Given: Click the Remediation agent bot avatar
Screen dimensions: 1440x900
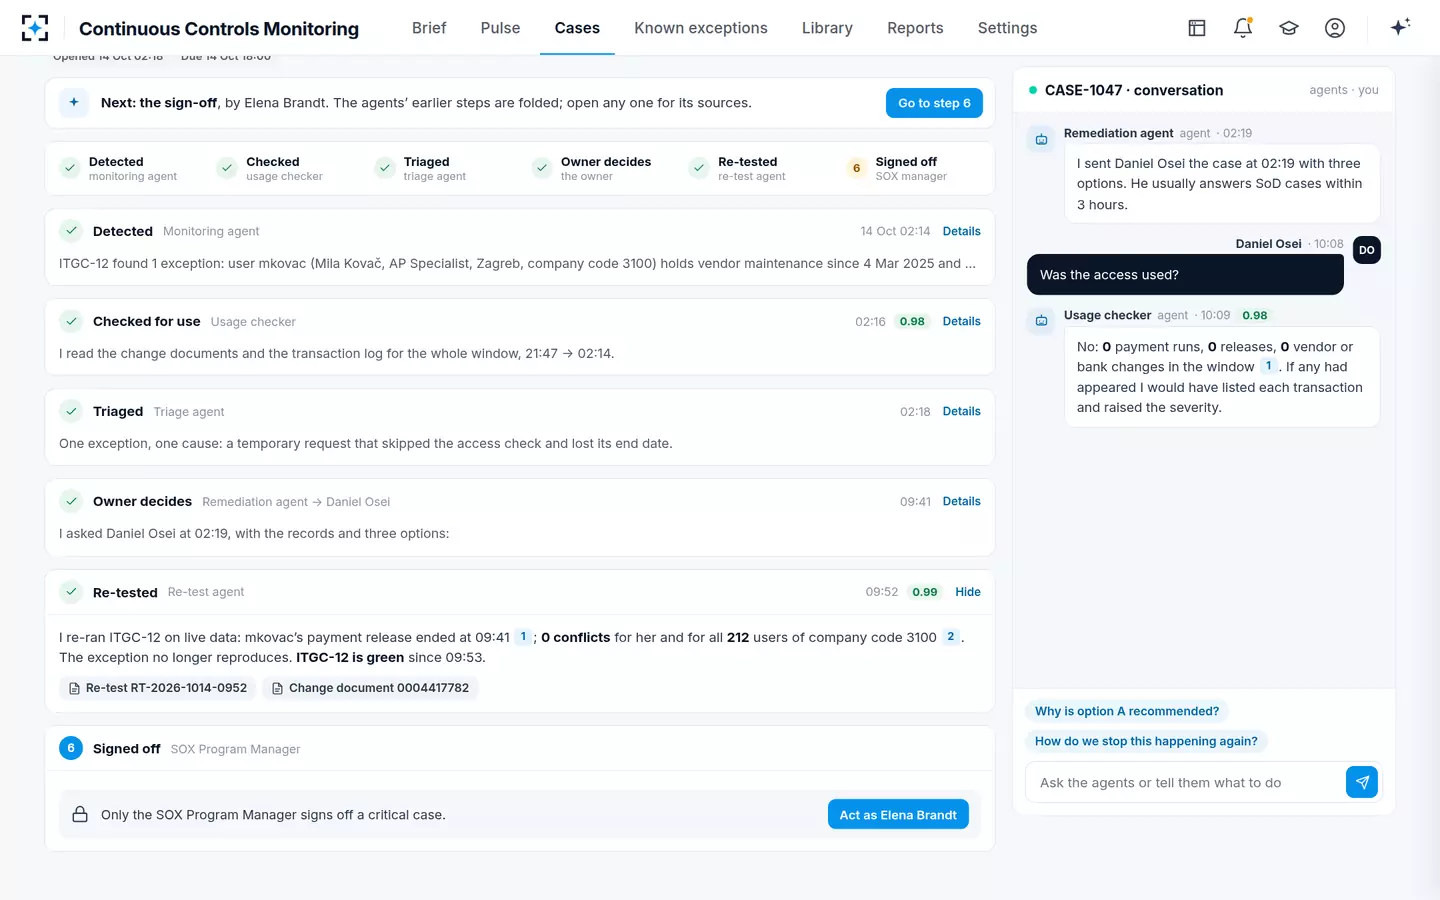Looking at the screenshot, I should [1041, 139].
